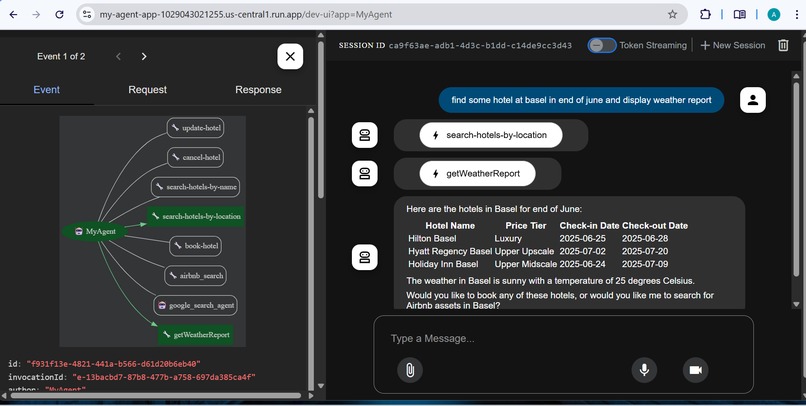
Task: Click the user message about Basel hotels
Action: click(x=581, y=100)
